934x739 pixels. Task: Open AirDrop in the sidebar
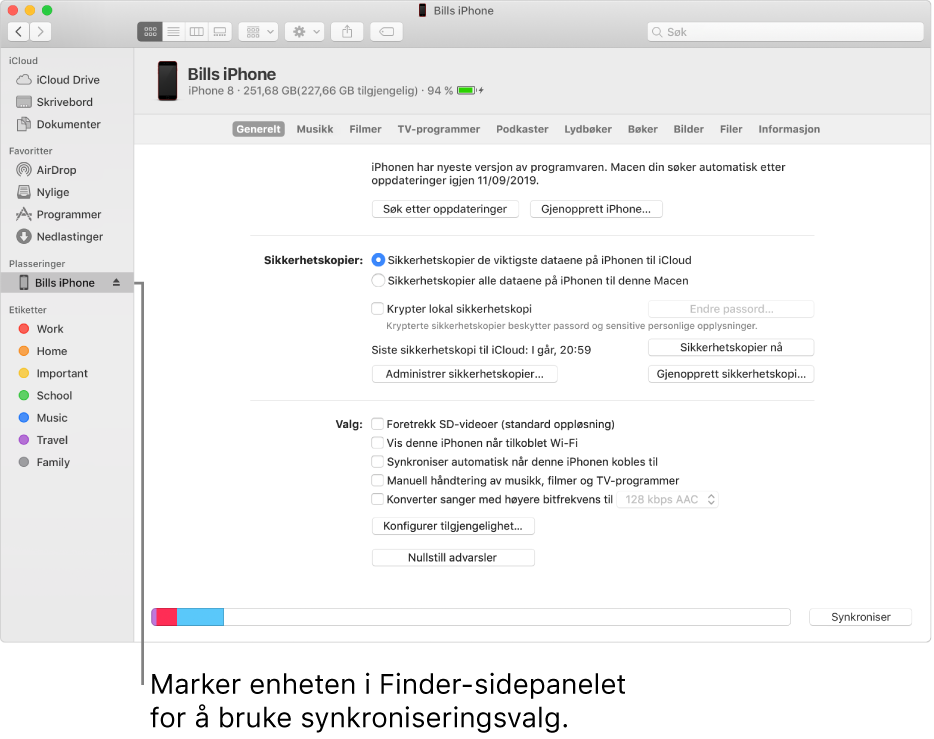[67, 170]
